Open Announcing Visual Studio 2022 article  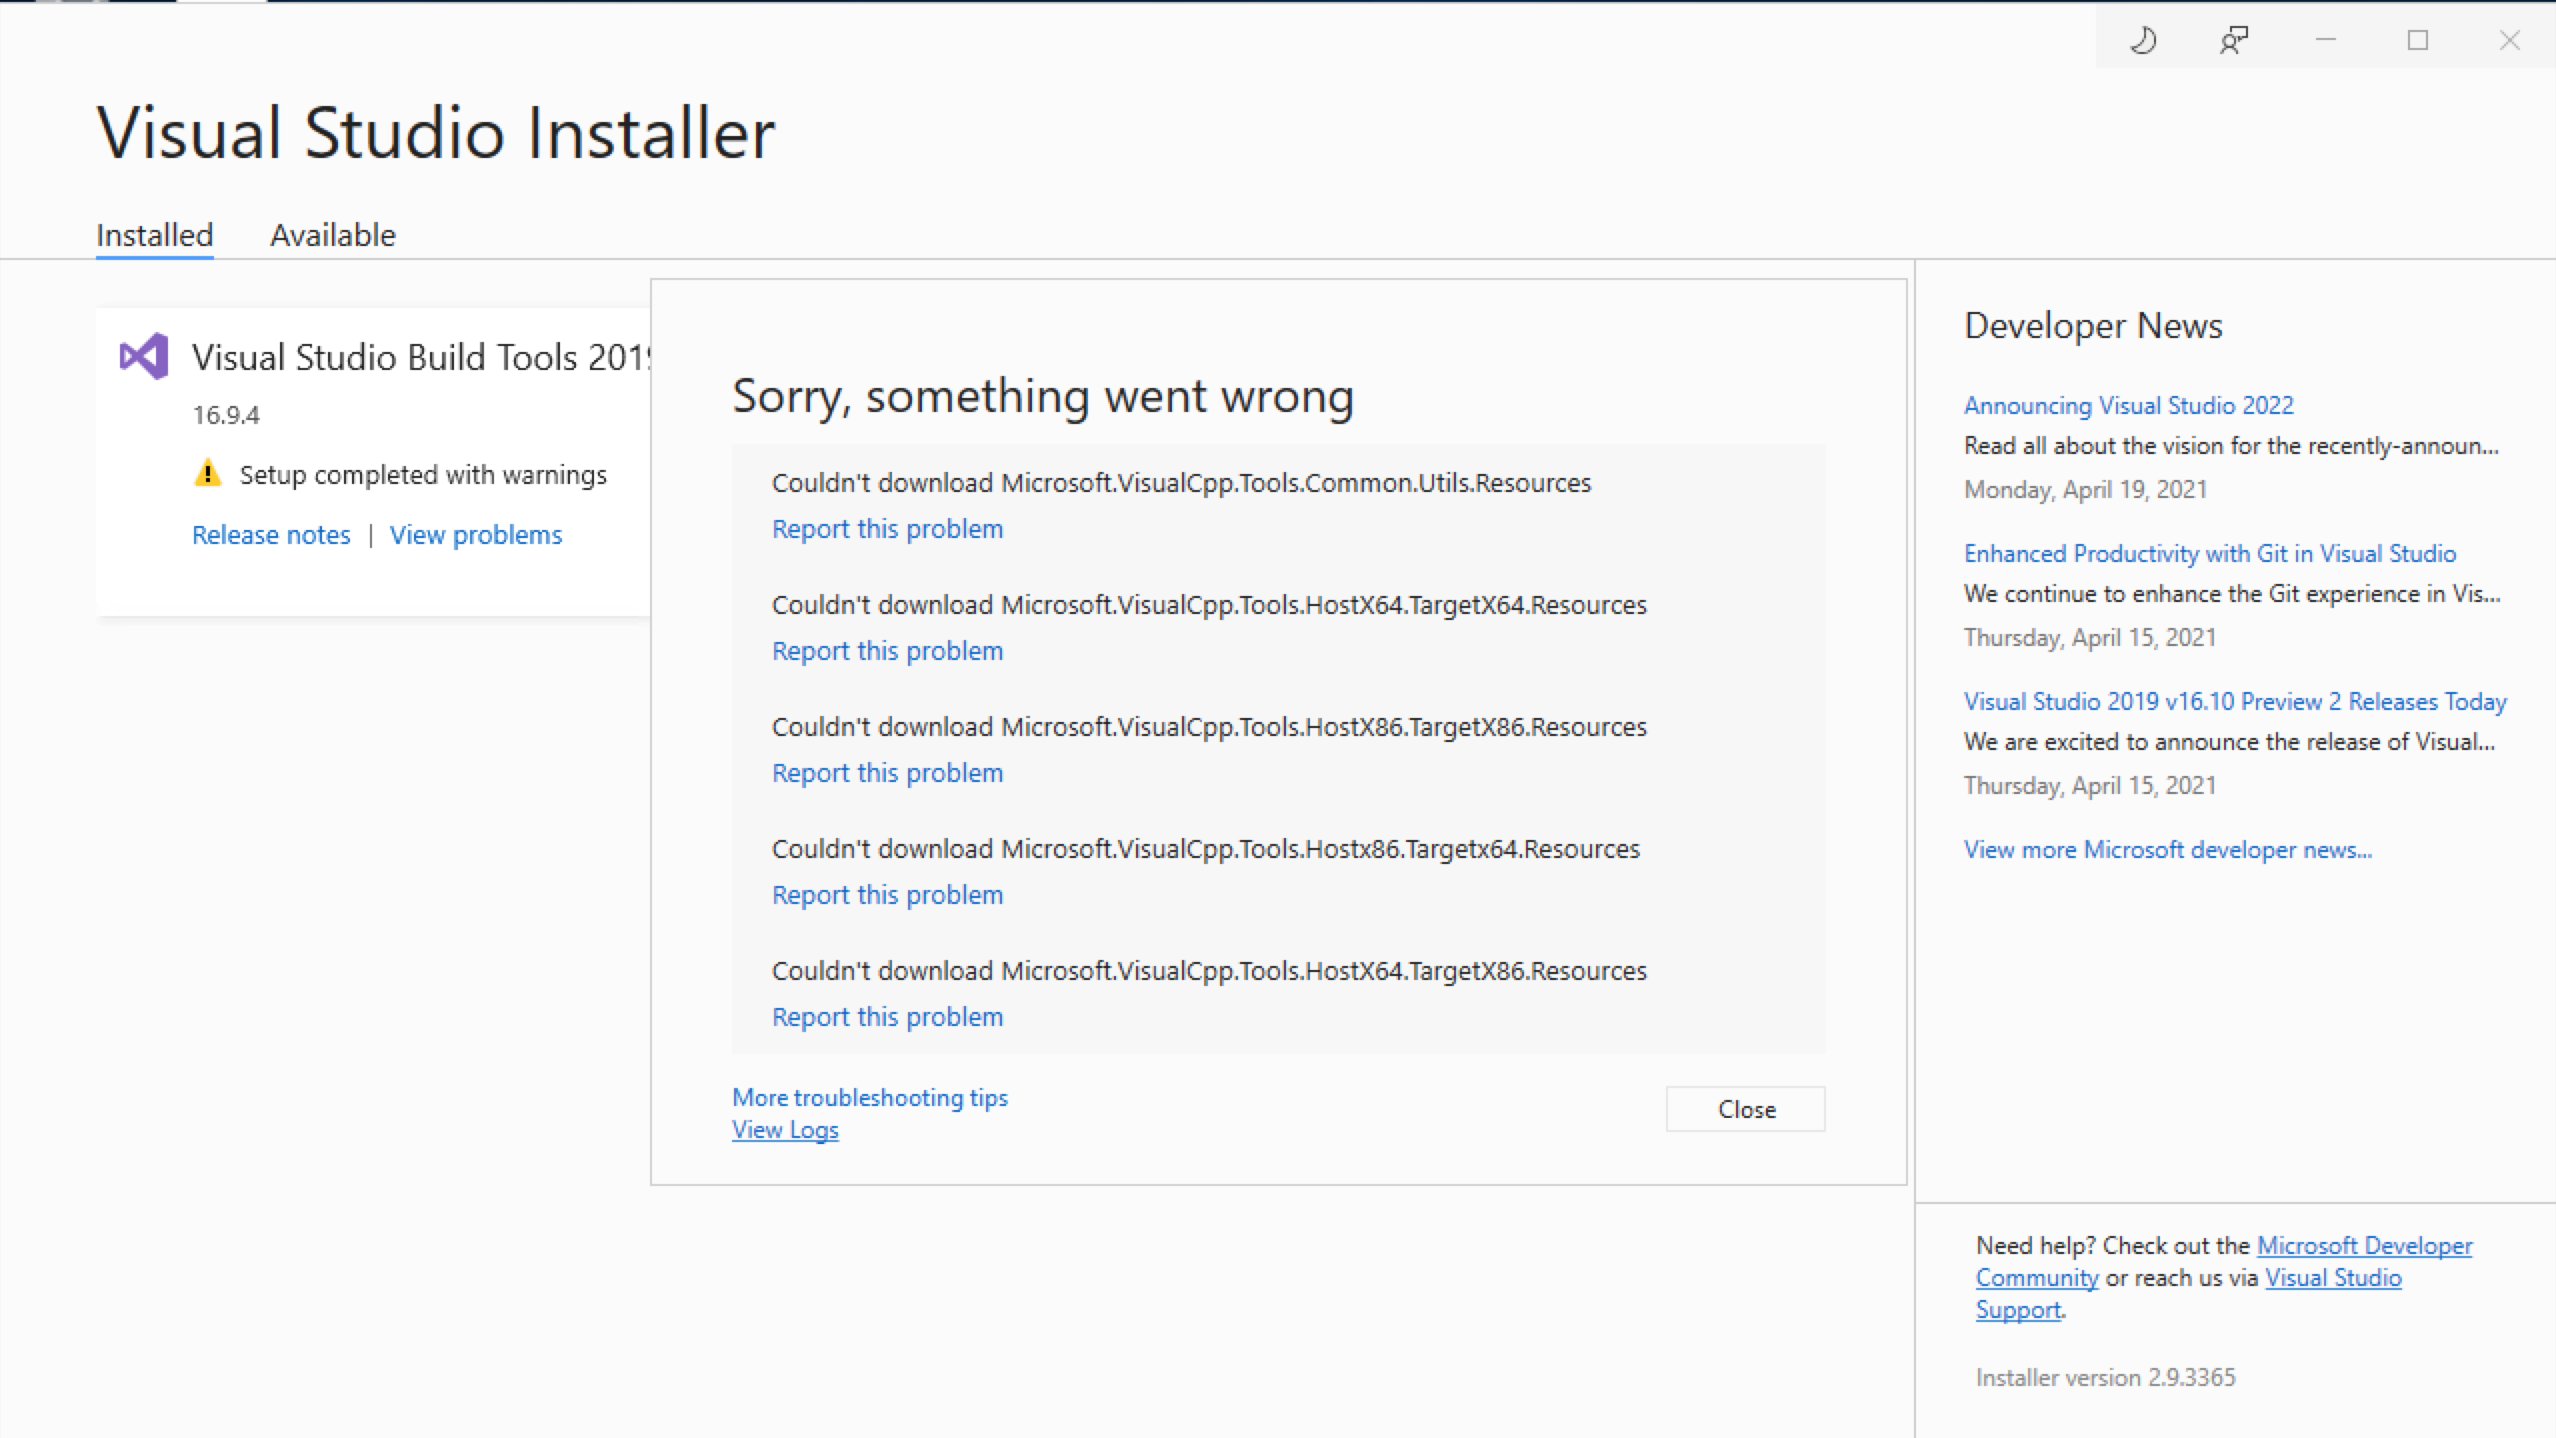[2128, 405]
